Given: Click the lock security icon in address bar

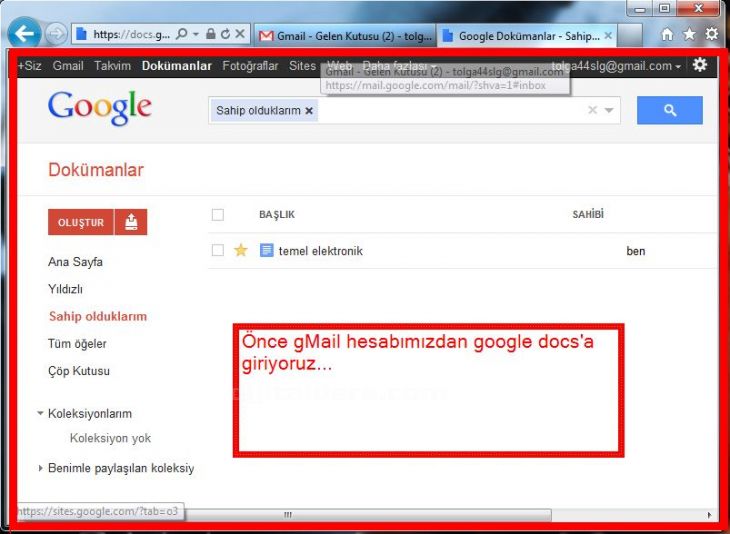Looking at the screenshot, I should pyautogui.click(x=211, y=34).
